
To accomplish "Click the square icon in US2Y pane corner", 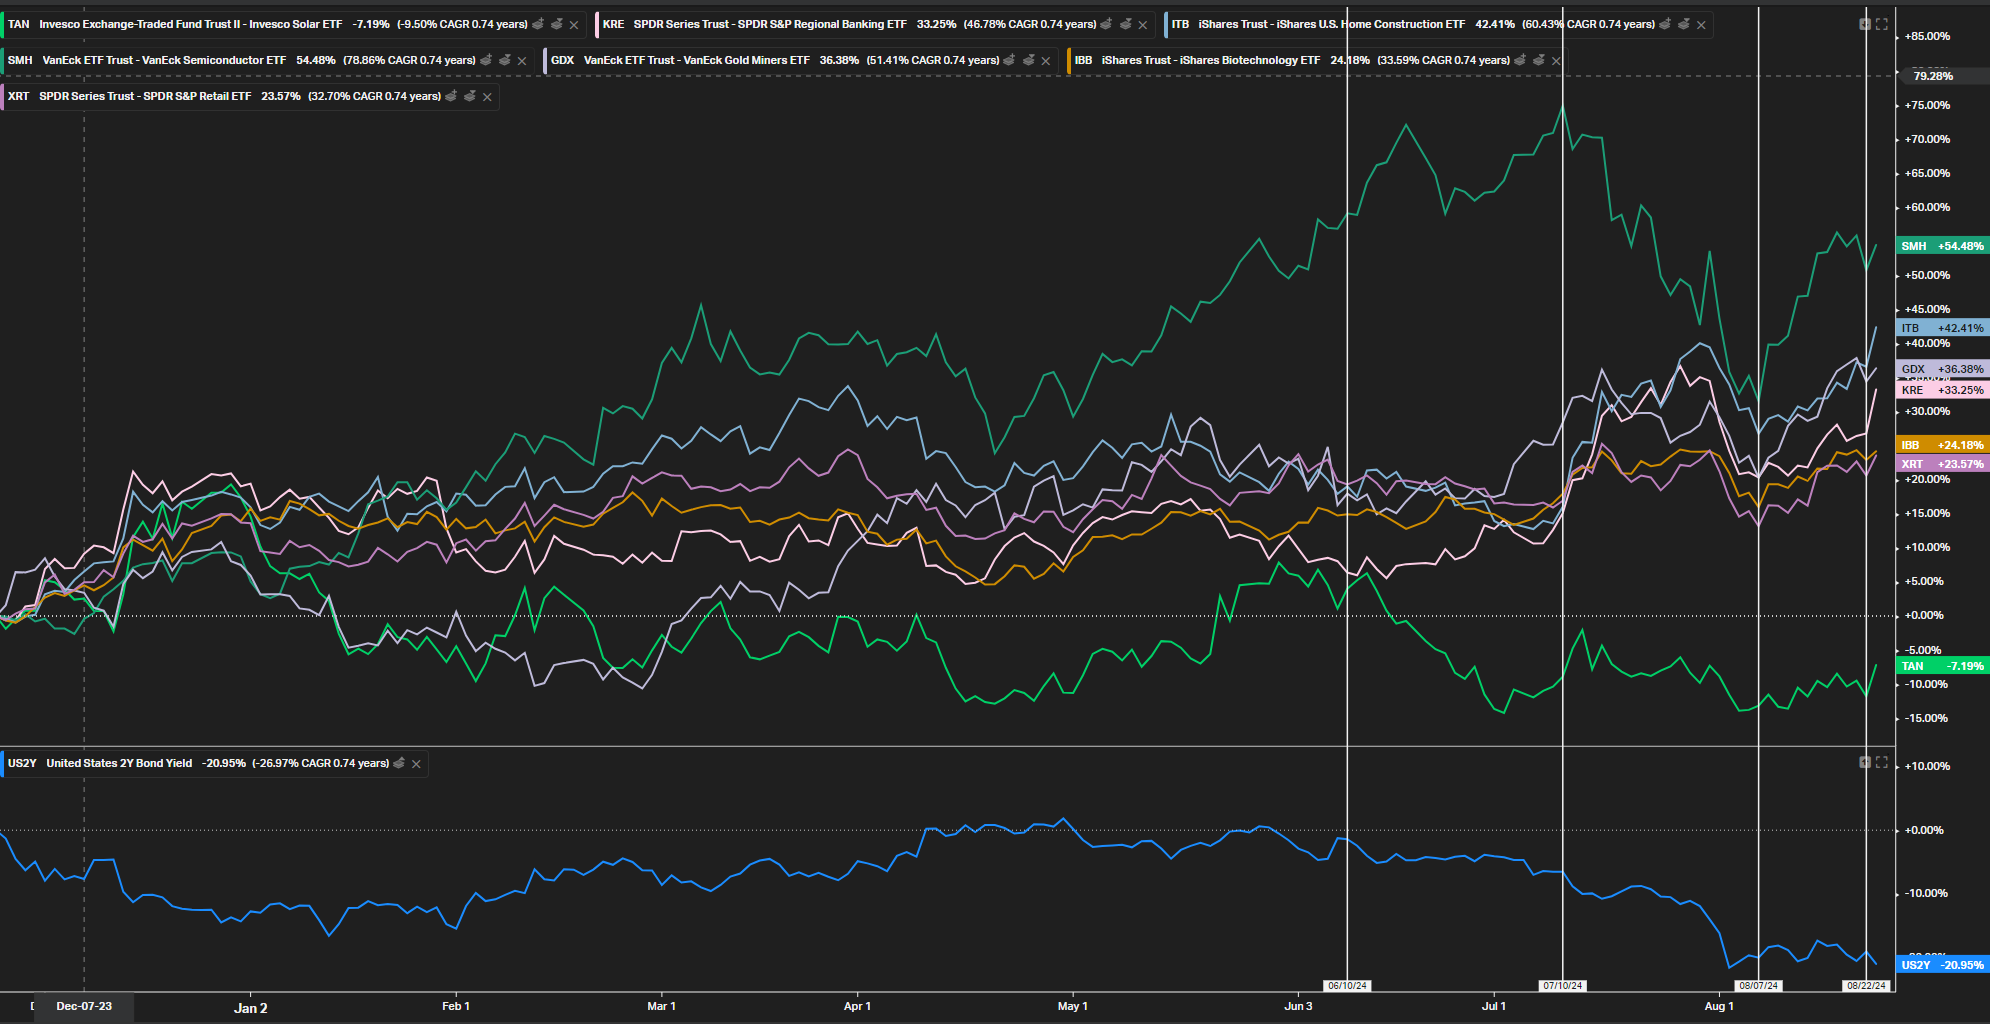I will click(1865, 762).
